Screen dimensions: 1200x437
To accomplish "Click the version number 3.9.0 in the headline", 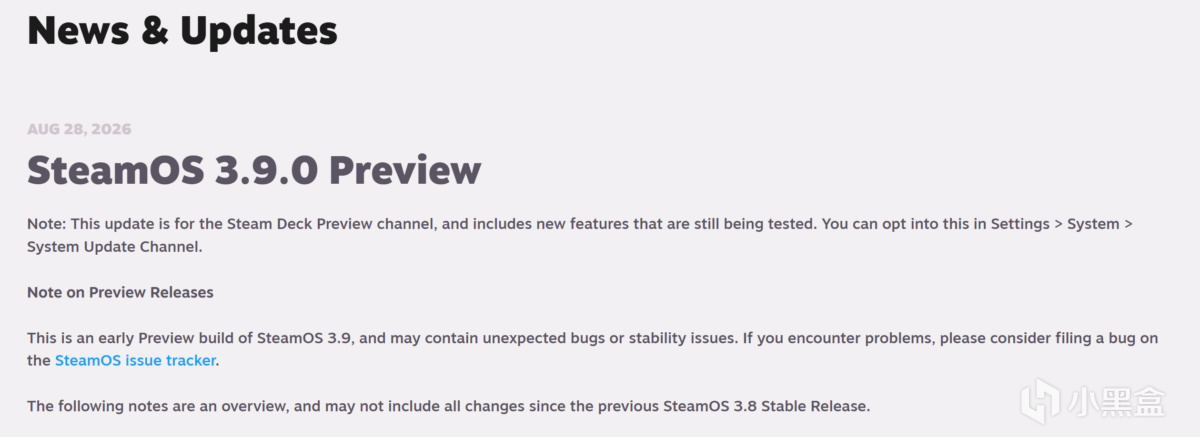I will click(266, 171).
